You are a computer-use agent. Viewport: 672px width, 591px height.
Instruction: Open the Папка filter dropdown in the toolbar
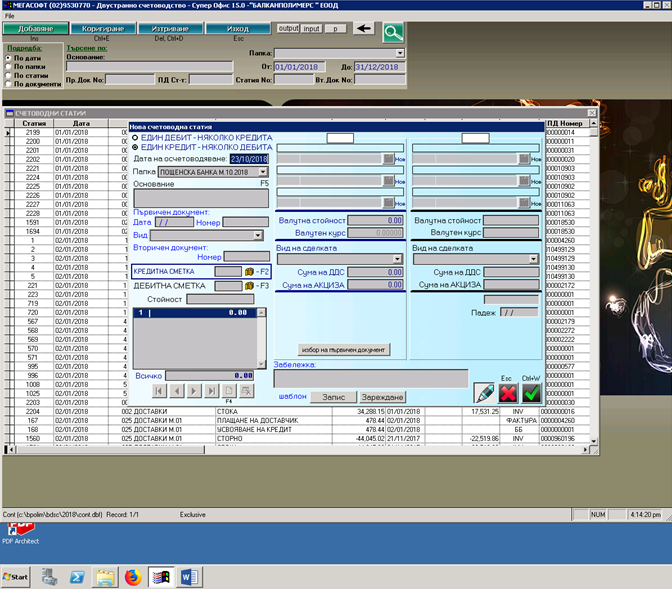tap(400, 53)
